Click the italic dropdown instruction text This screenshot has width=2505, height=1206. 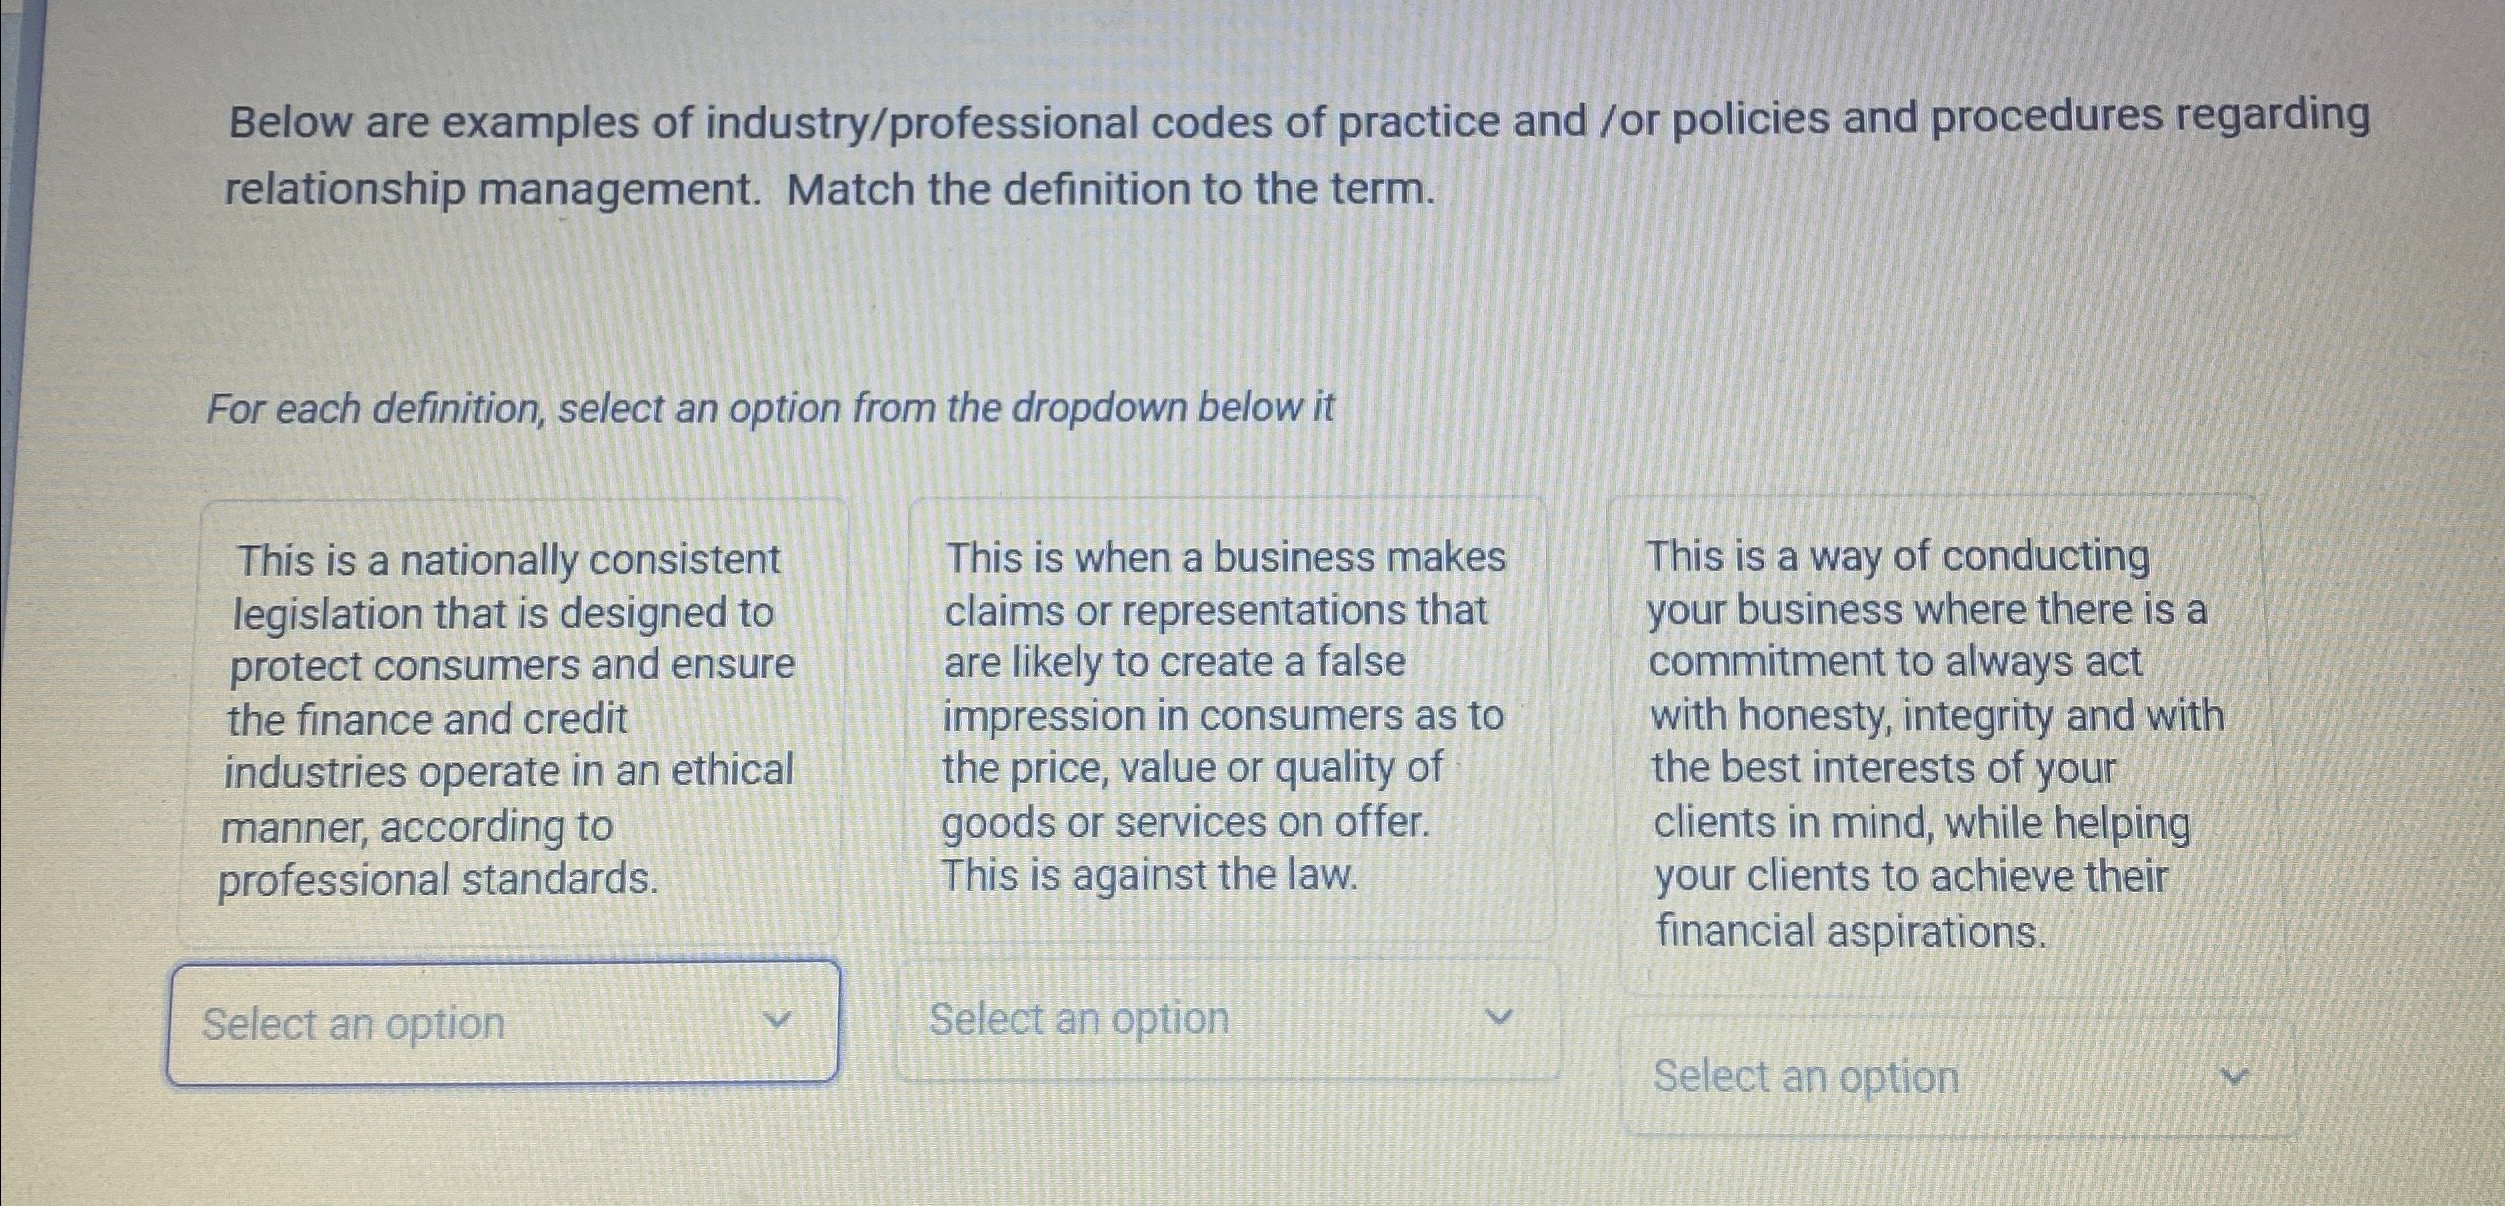tap(770, 408)
